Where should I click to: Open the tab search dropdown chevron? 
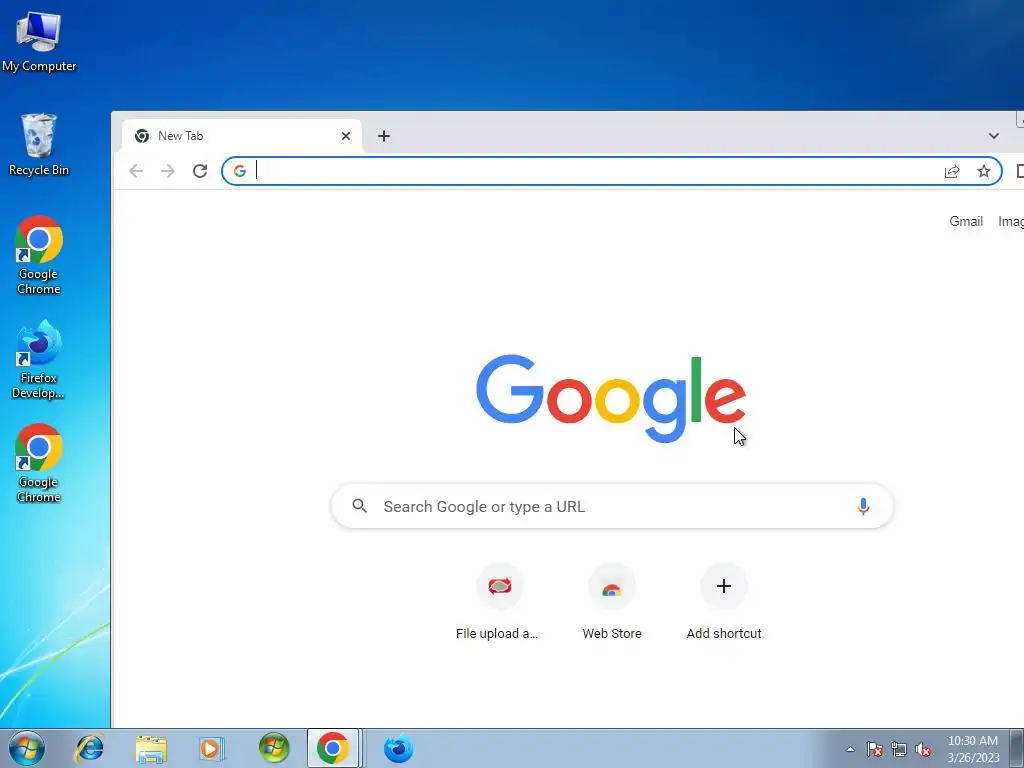pos(993,136)
